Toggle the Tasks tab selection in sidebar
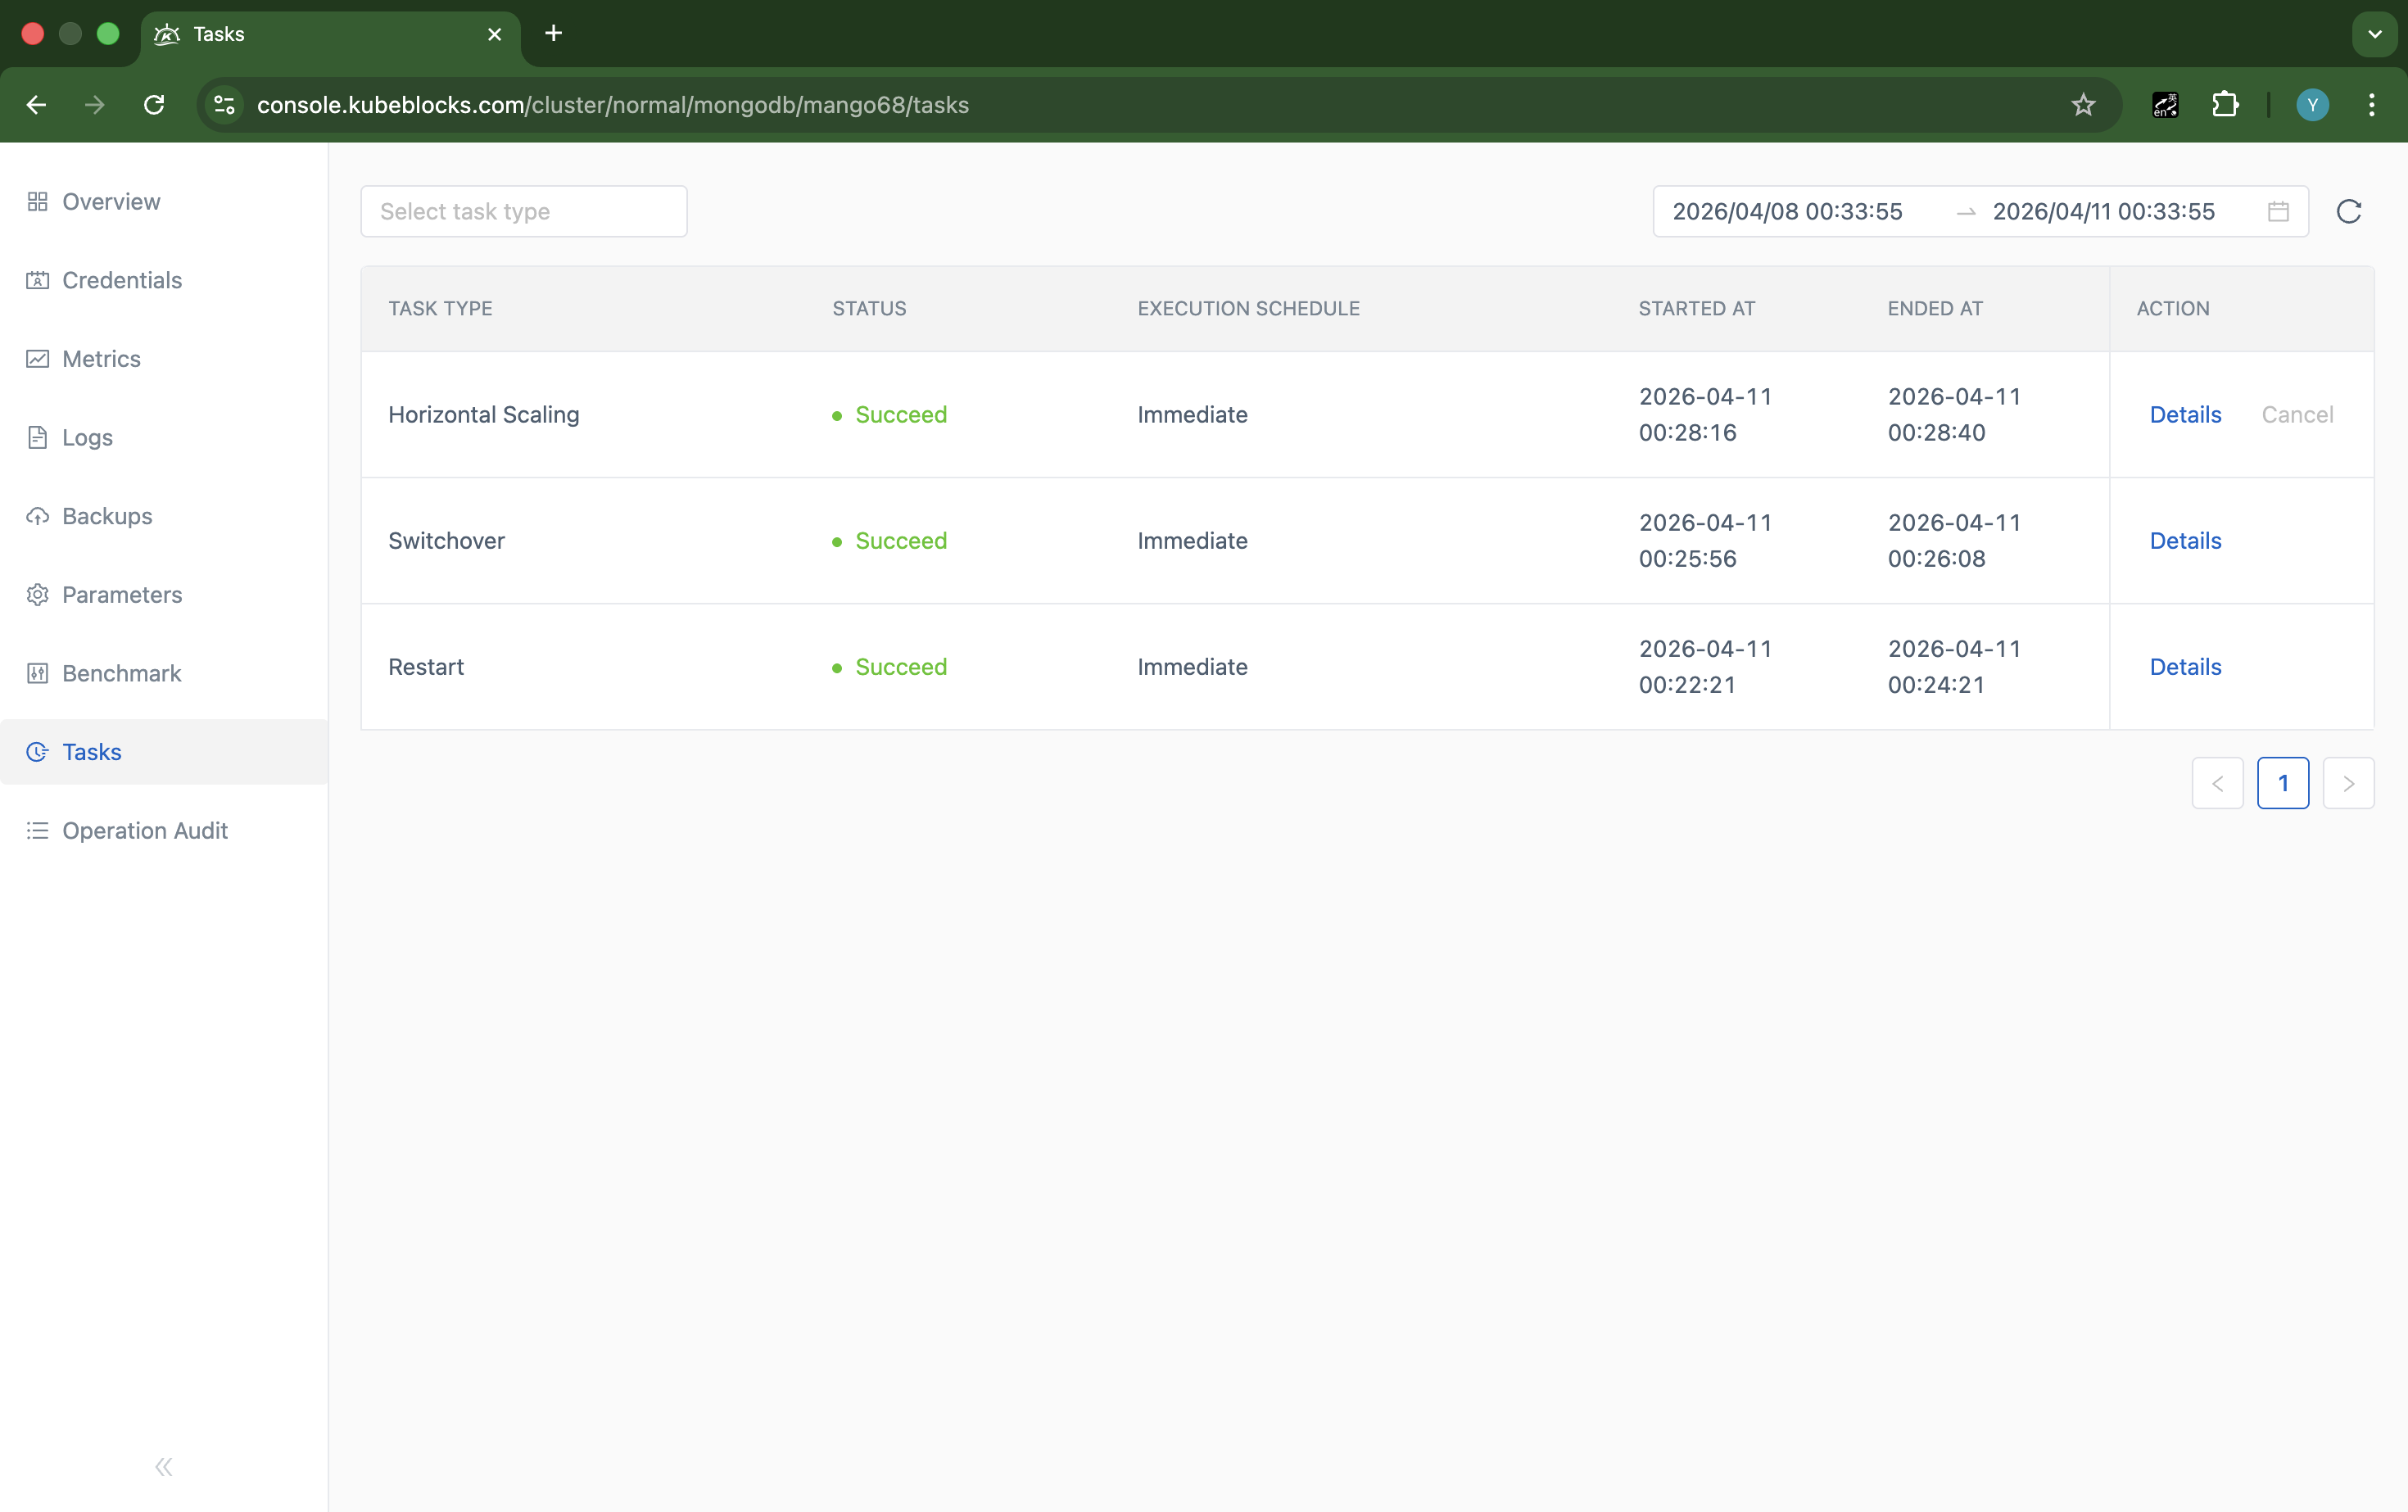Viewport: 2408px width, 1512px height. tap(90, 752)
